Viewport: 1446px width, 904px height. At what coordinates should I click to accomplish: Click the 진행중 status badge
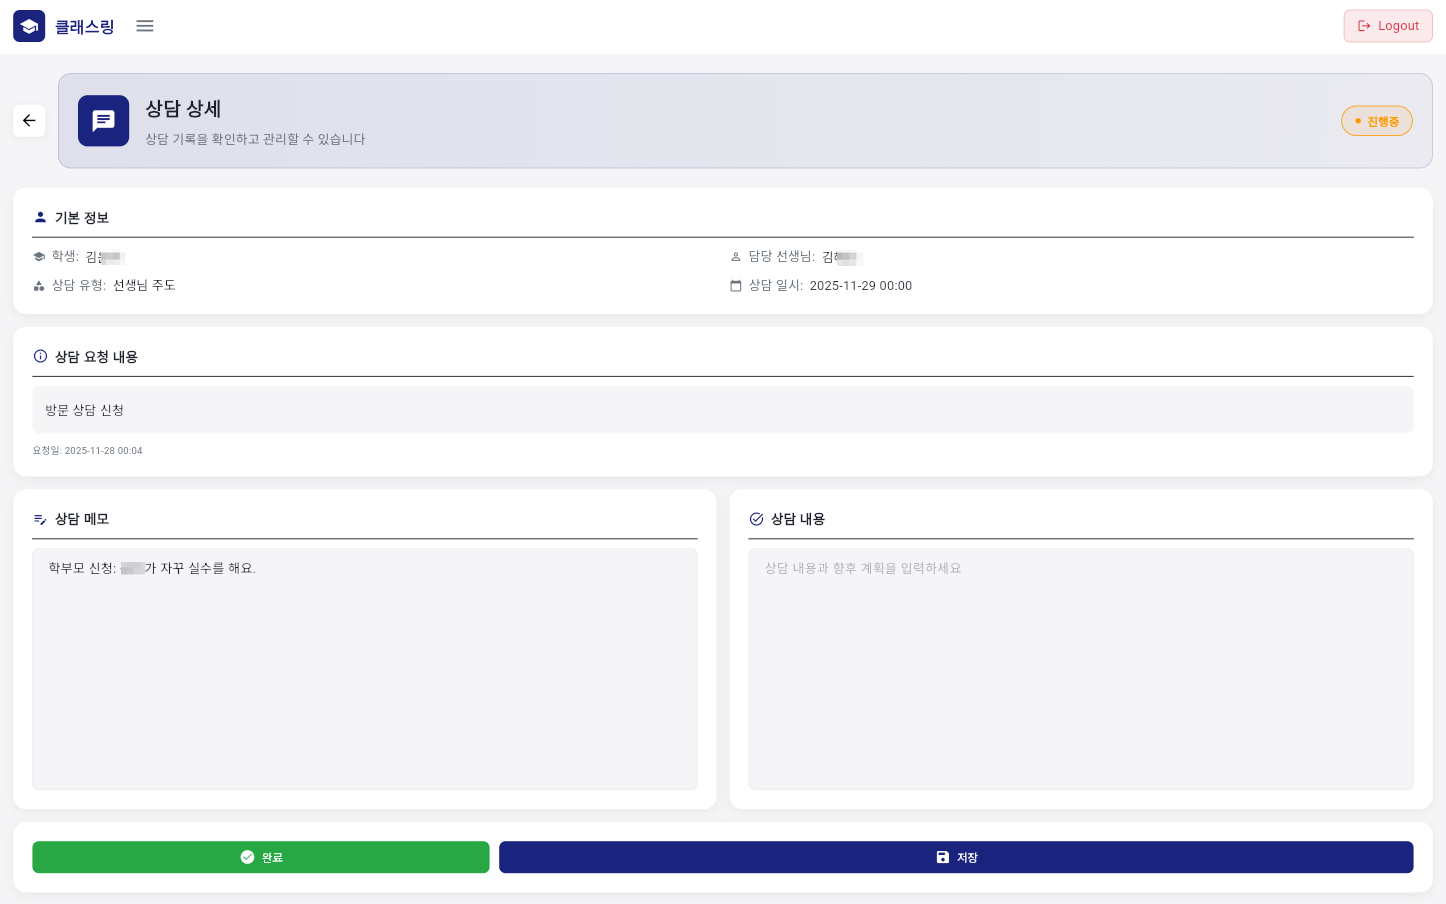1376,121
